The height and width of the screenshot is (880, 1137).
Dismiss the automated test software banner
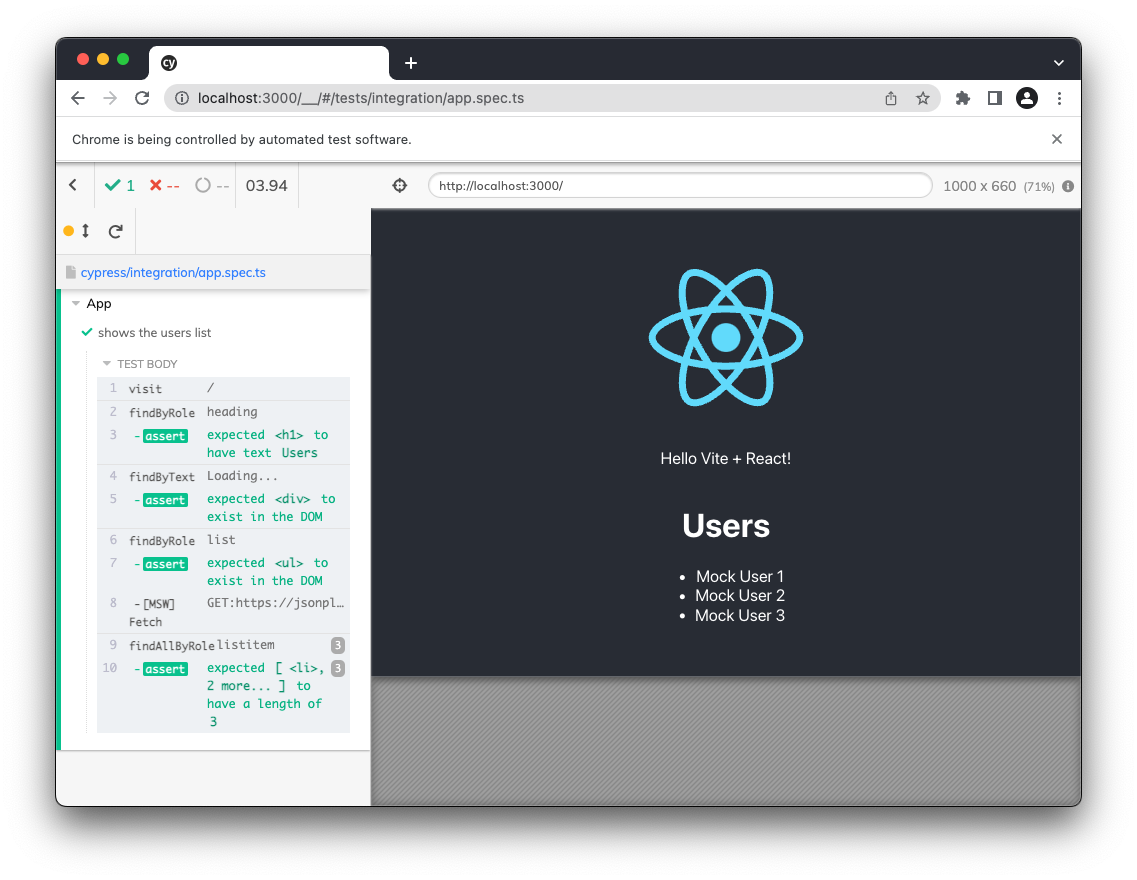coord(1057,139)
